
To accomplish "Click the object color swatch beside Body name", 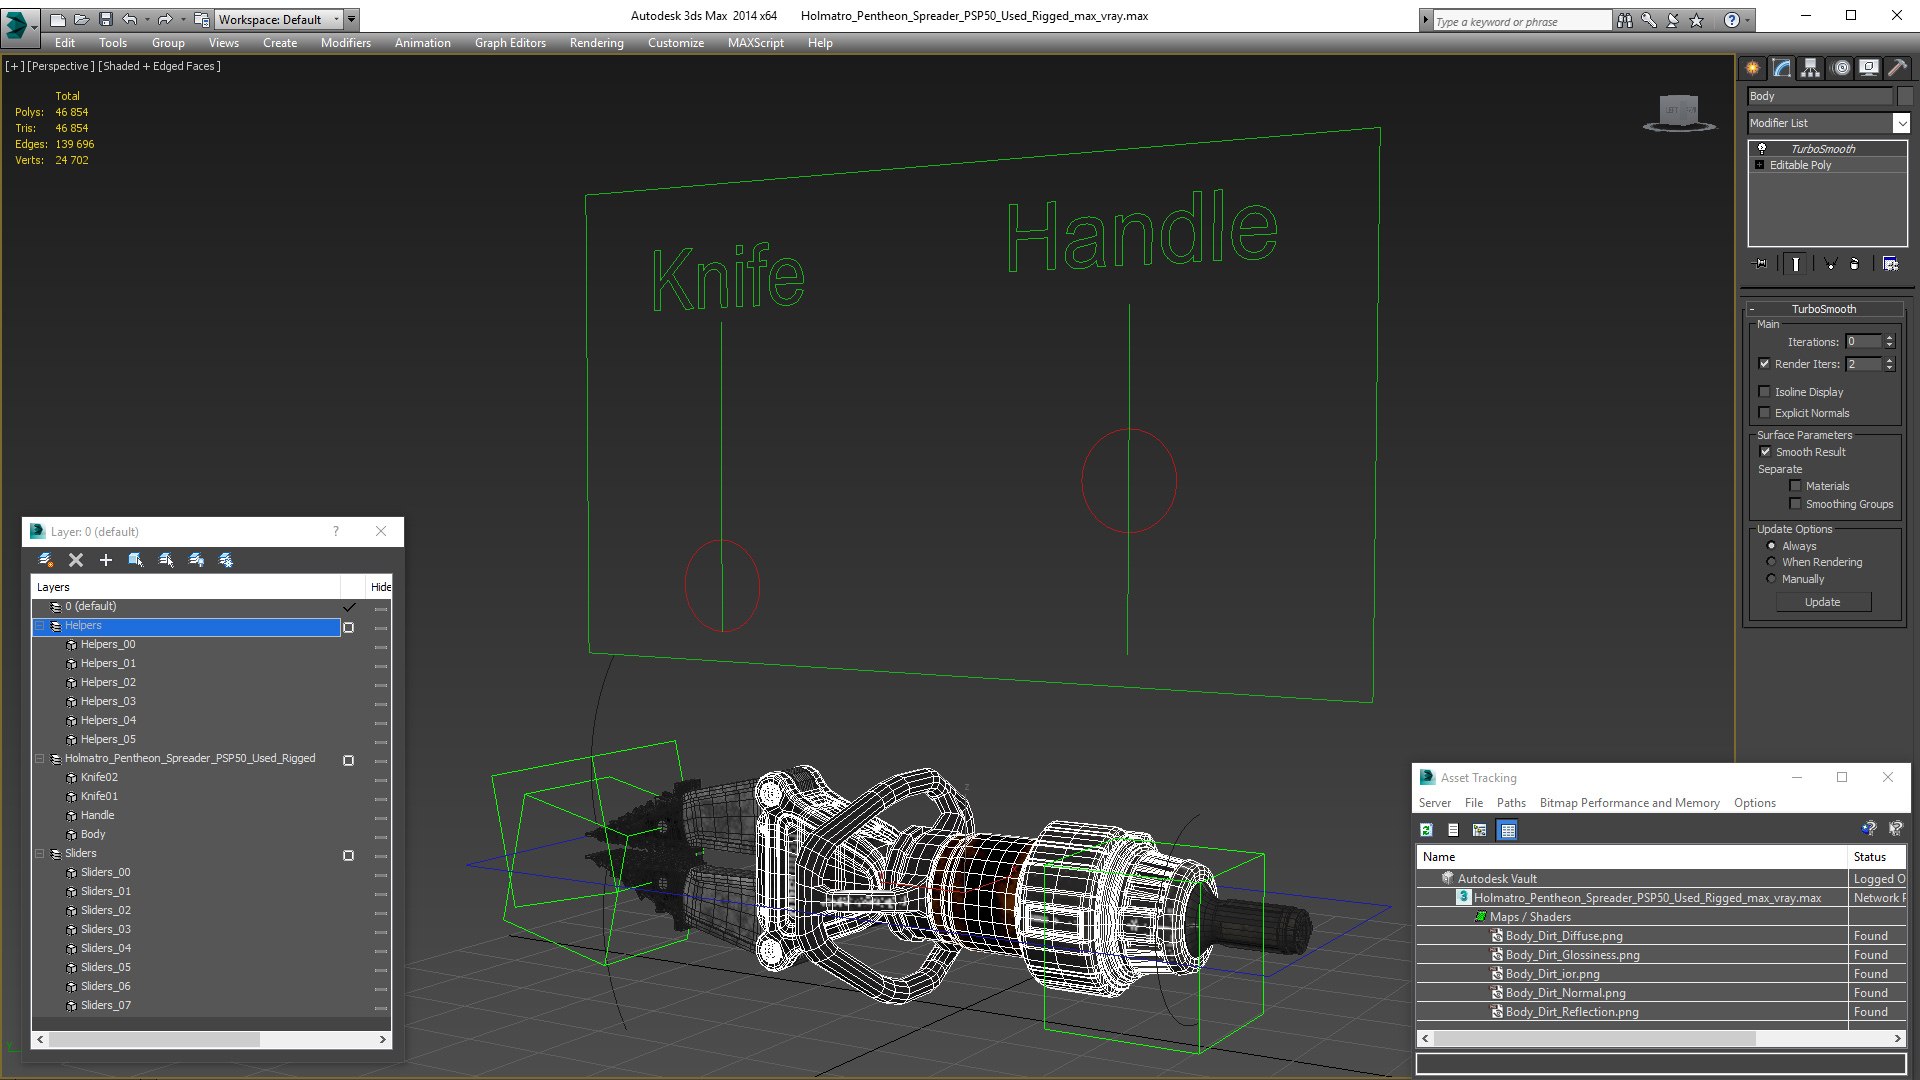I will tap(1905, 96).
